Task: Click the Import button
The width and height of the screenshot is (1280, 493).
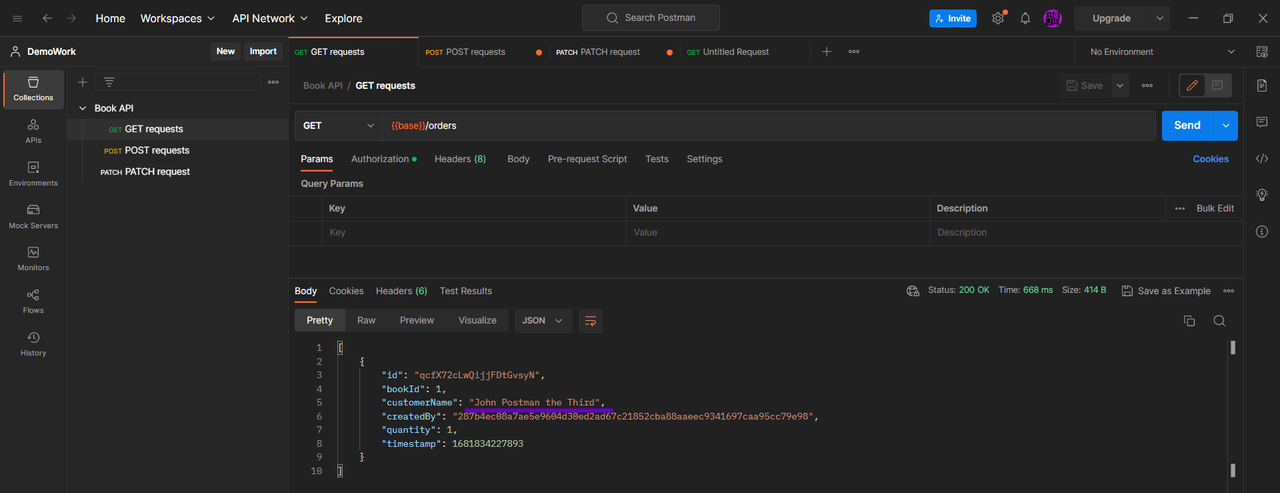Action: pos(263,52)
